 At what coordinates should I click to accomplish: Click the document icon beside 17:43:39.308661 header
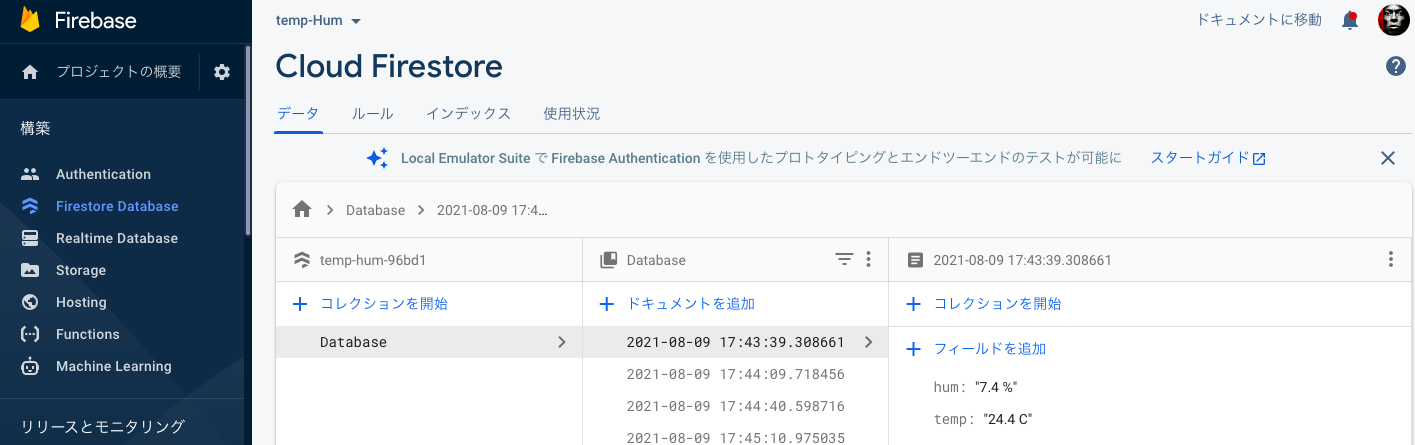[x=915, y=260]
